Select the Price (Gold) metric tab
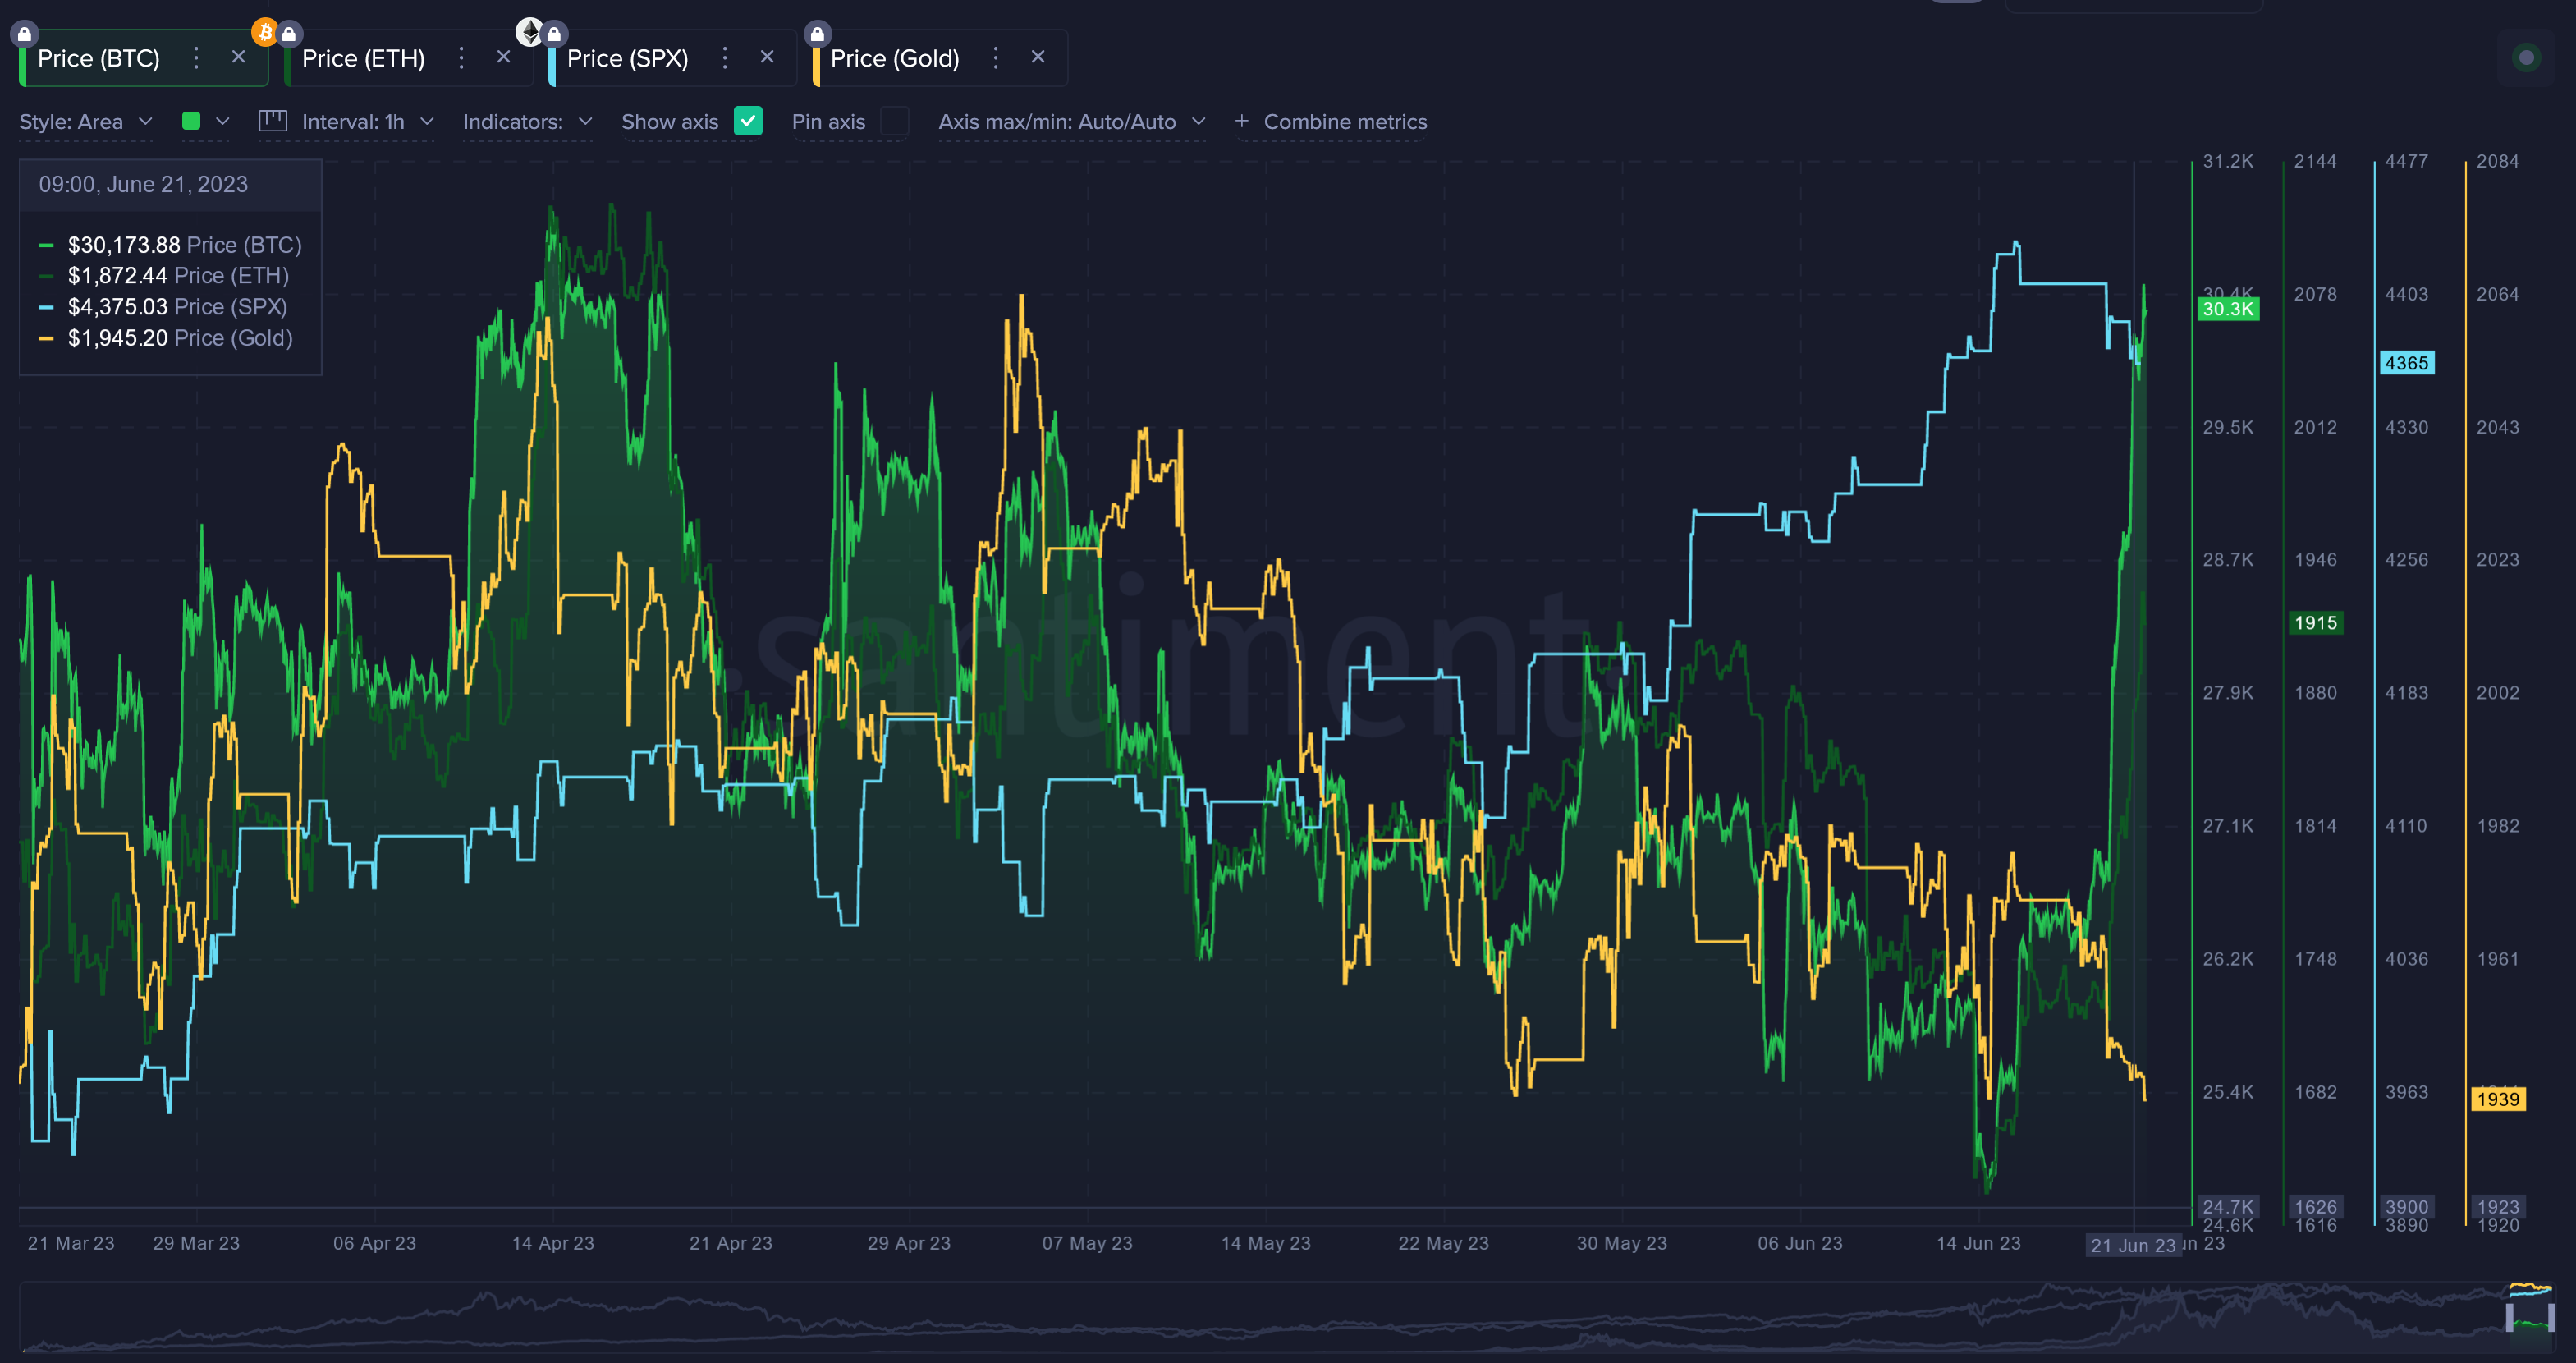2576x1363 pixels. coord(894,59)
